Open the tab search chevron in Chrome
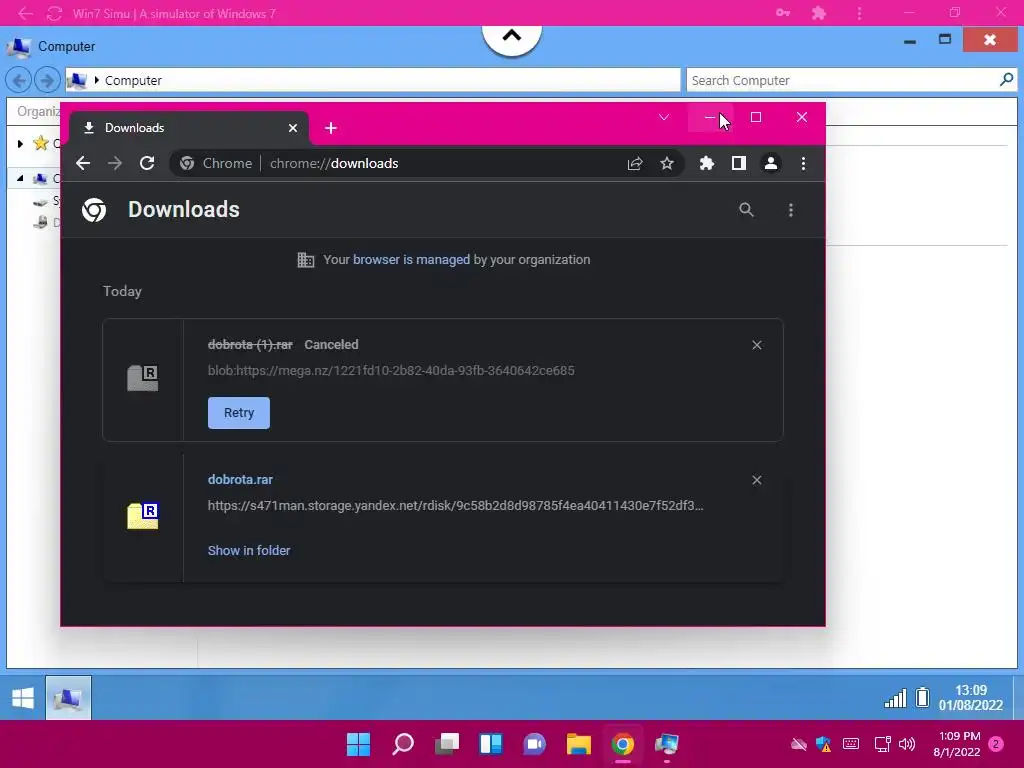The height and width of the screenshot is (768, 1024). (x=664, y=118)
